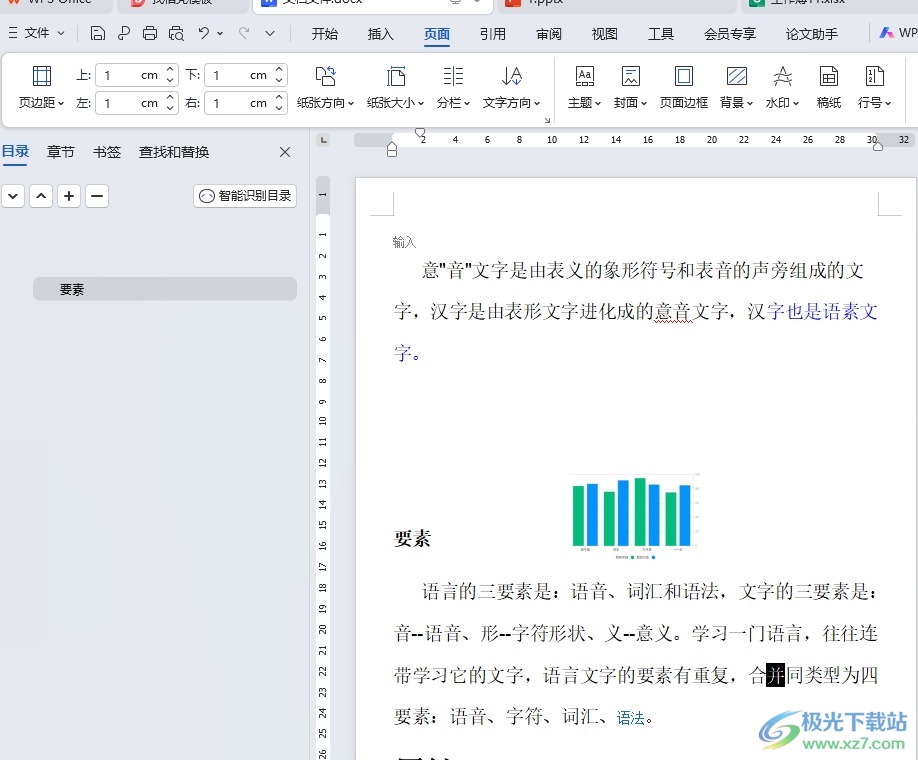Switch to the 开始 ribbon tab

pos(324,34)
